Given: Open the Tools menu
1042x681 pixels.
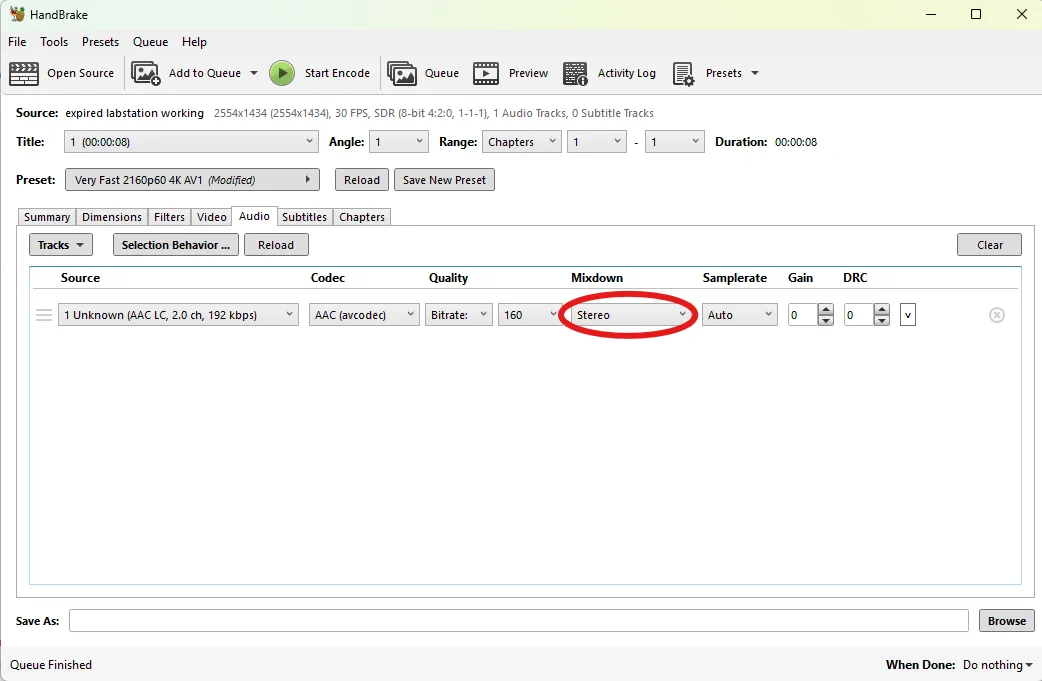Looking at the screenshot, I should click(54, 42).
